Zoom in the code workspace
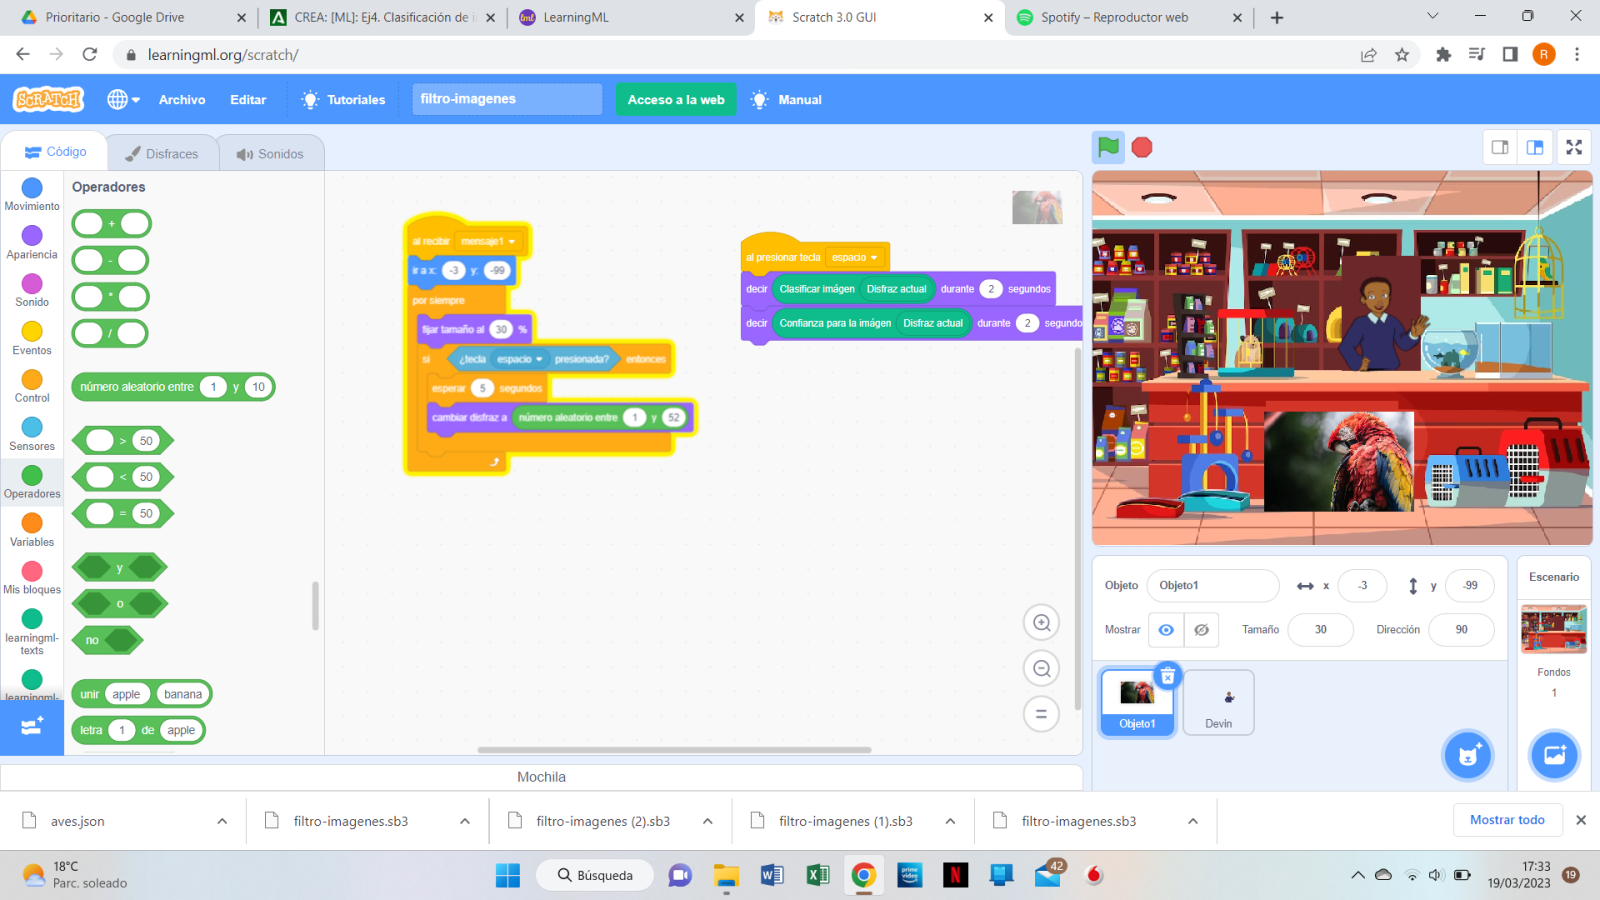Screen dimensions: 1600x900 click(x=1041, y=623)
